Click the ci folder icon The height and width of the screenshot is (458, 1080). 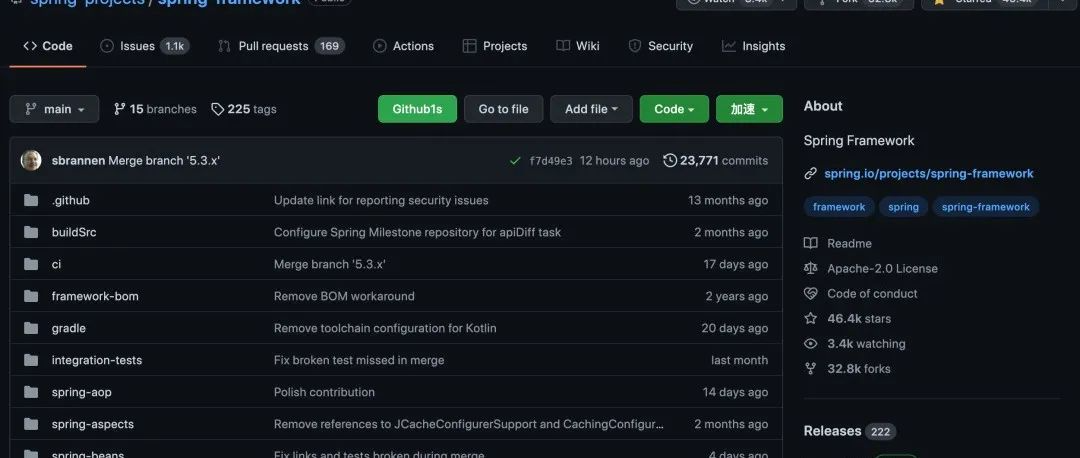[31, 264]
